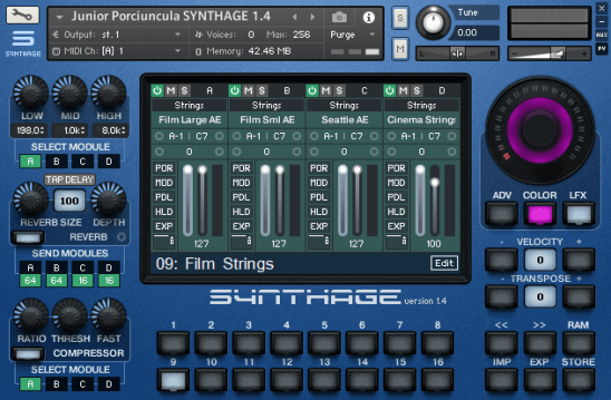Click the camera snapshot icon
The width and height of the screenshot is (611, 400).
[340, 18]
